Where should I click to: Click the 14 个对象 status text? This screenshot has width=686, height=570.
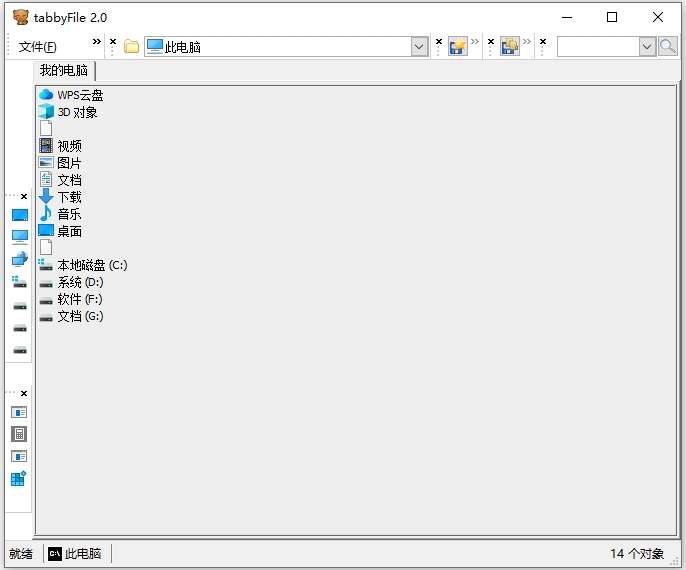637,554
